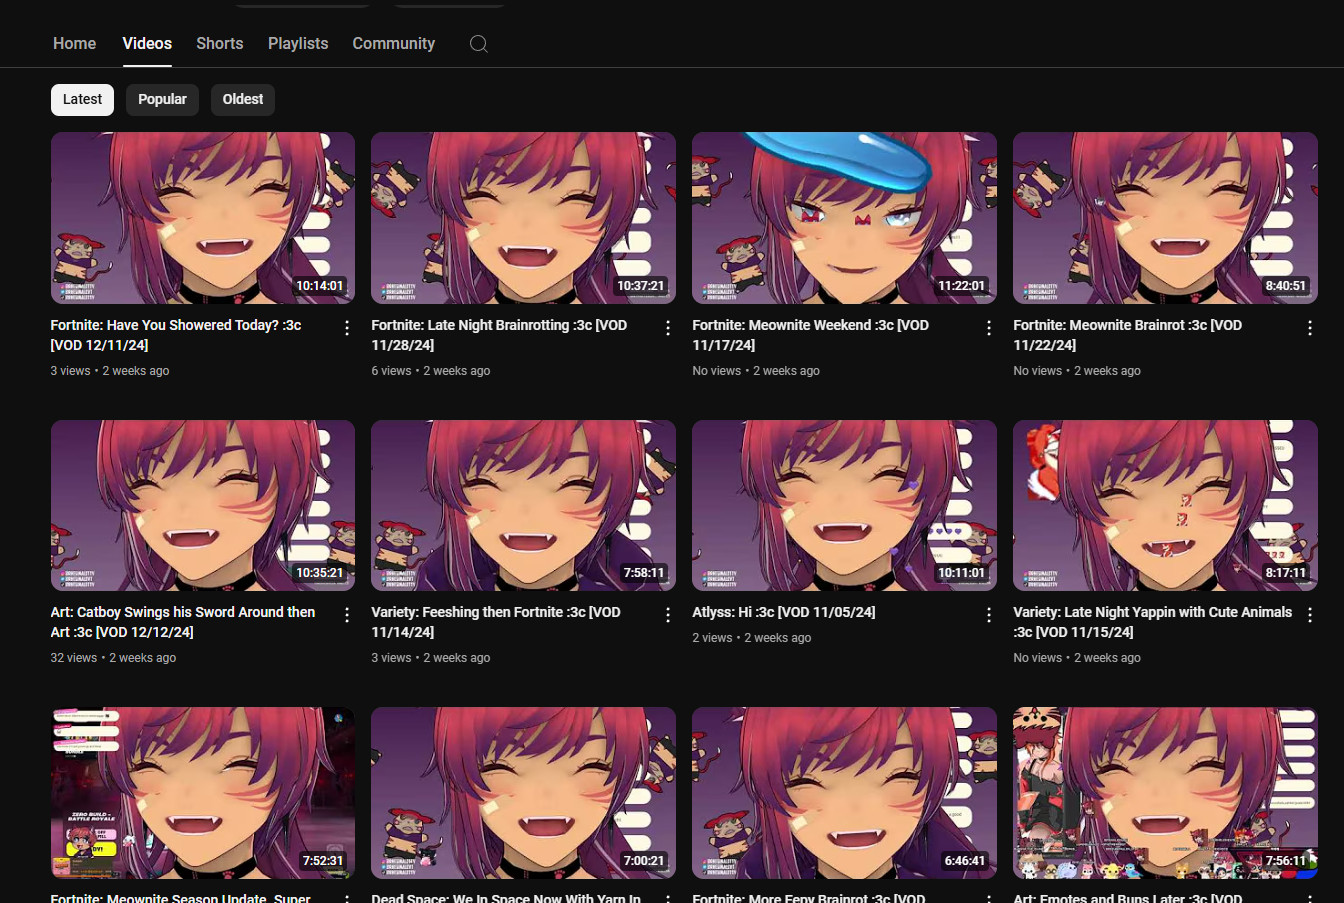Play the 6:46:41 video thumbnail
Screen dimensions: 1344x903
click(x=844, y=793)
